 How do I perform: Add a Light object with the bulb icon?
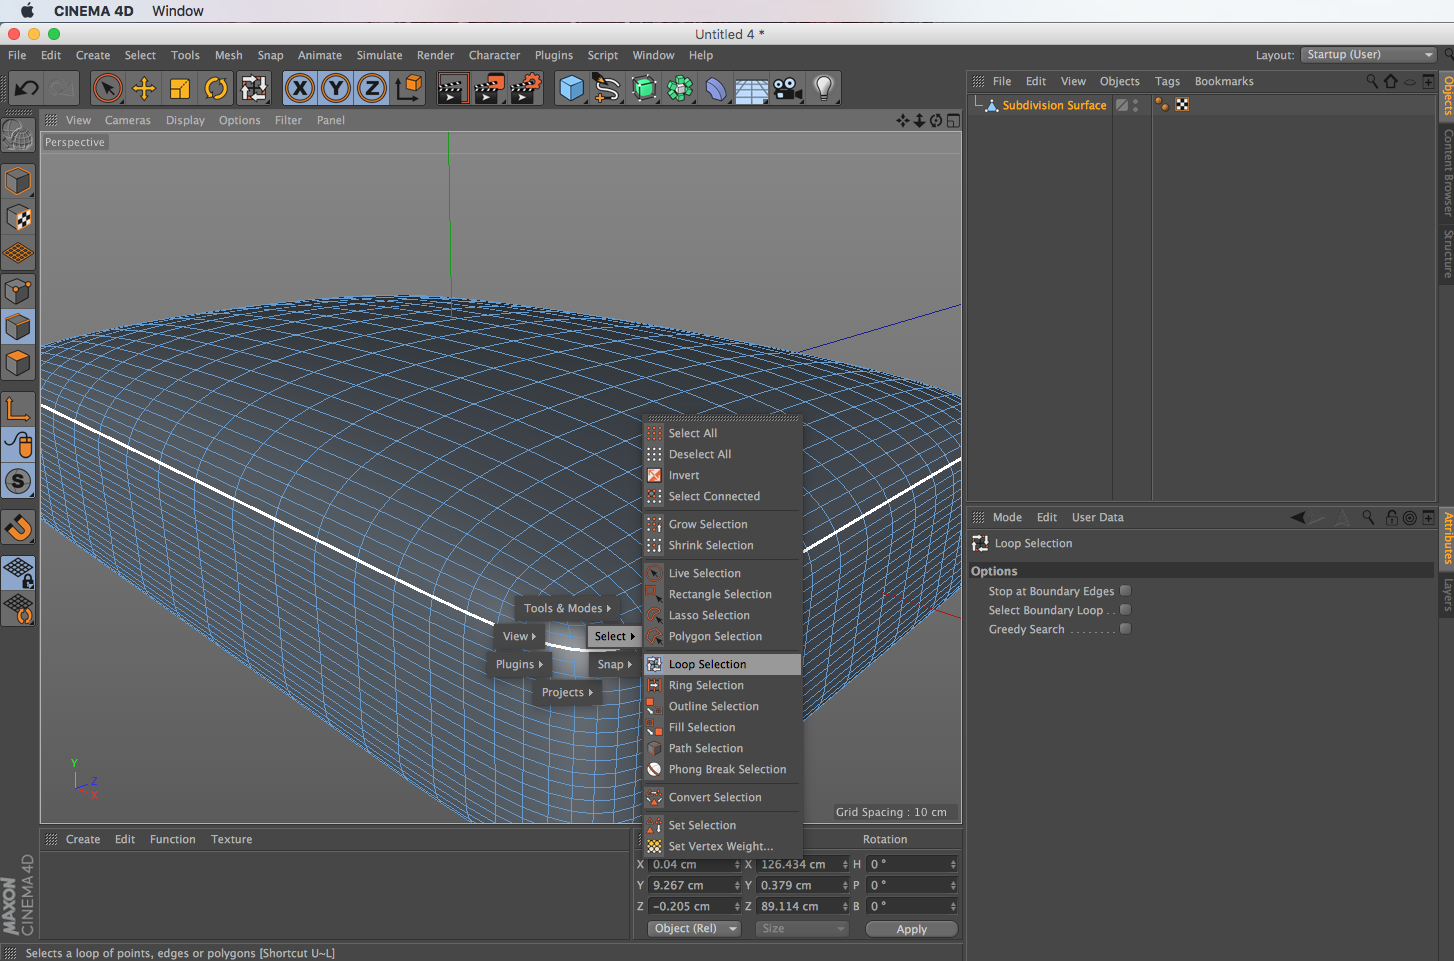pyautogui.click(x=824, y=89)
